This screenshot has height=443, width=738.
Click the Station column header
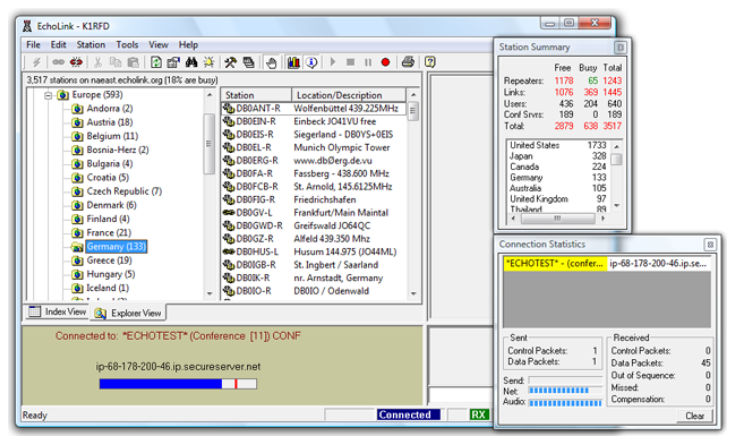coord(256,95)
